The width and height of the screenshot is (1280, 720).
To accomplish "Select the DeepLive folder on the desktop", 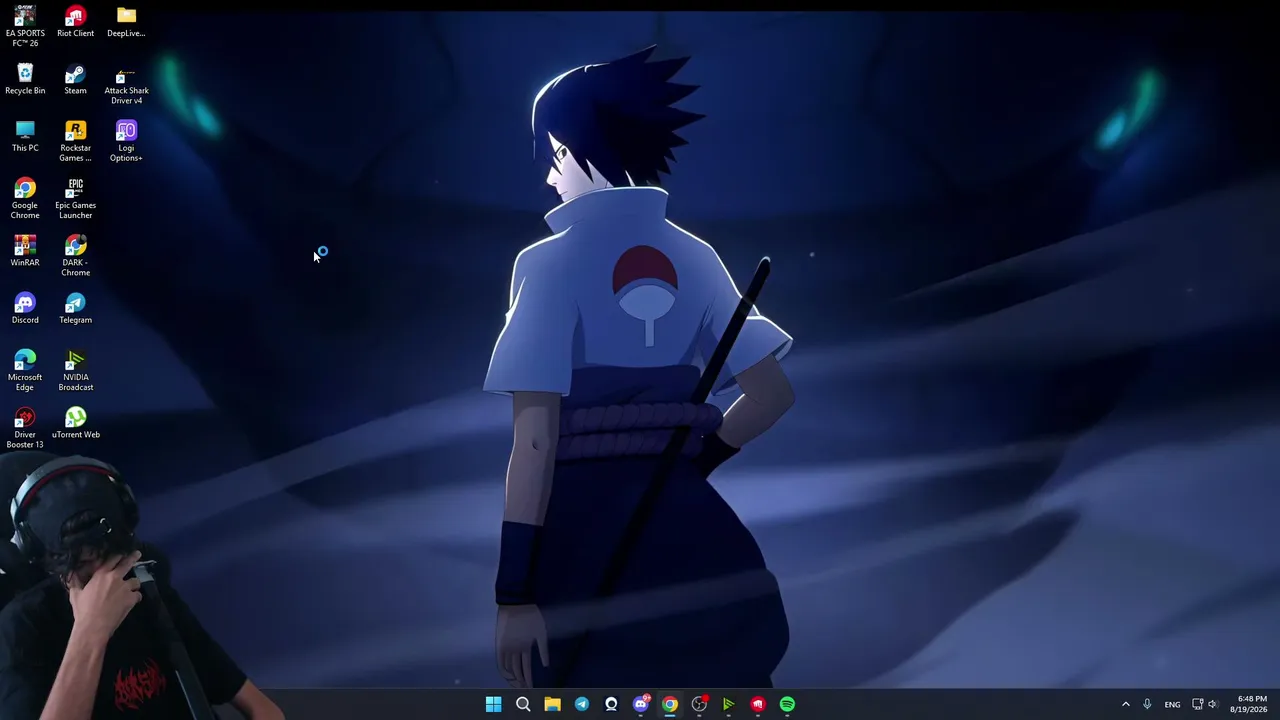I will point(126,22).
